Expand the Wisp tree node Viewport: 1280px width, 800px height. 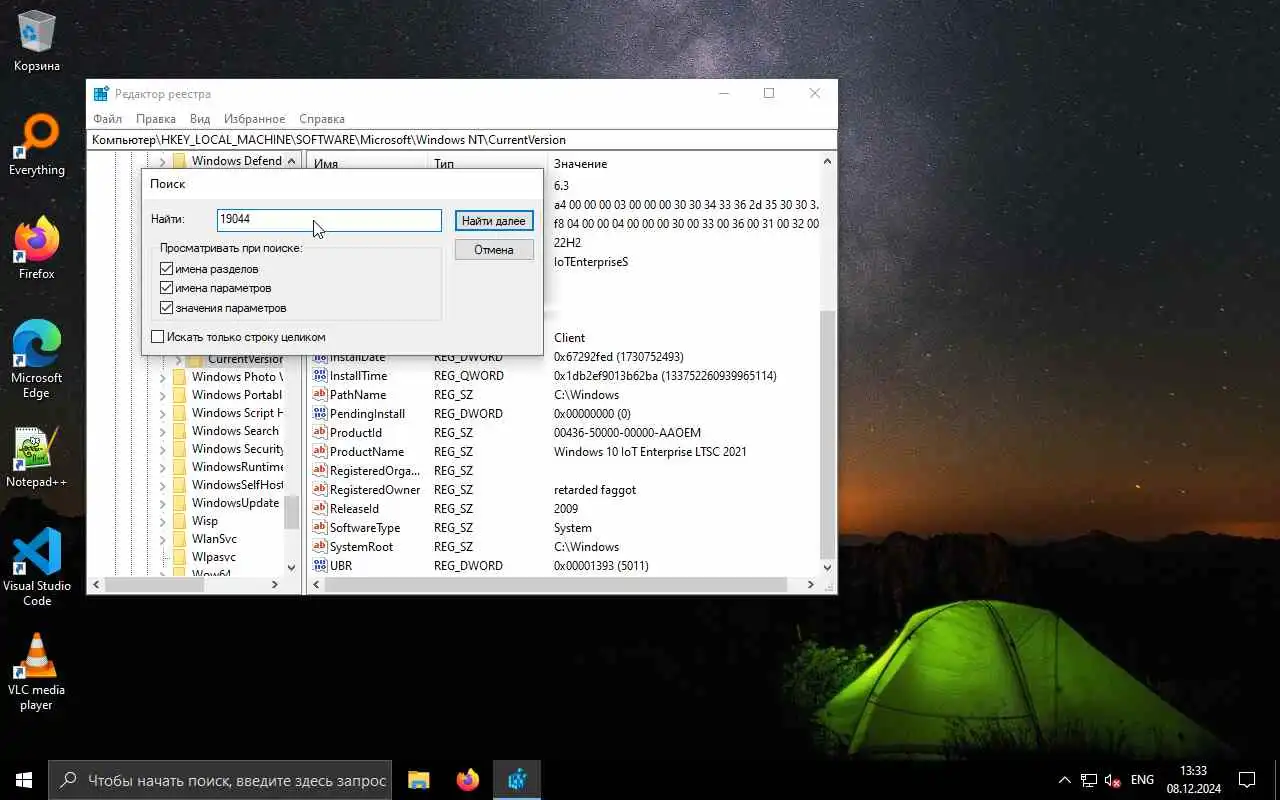(x=162, y=521)
